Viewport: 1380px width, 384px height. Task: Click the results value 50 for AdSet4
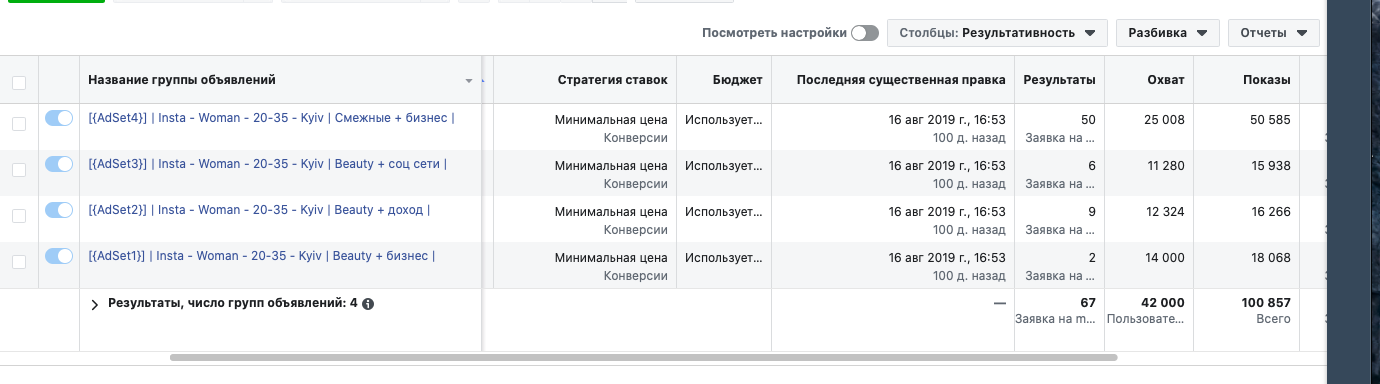[x=1088, y=120]
